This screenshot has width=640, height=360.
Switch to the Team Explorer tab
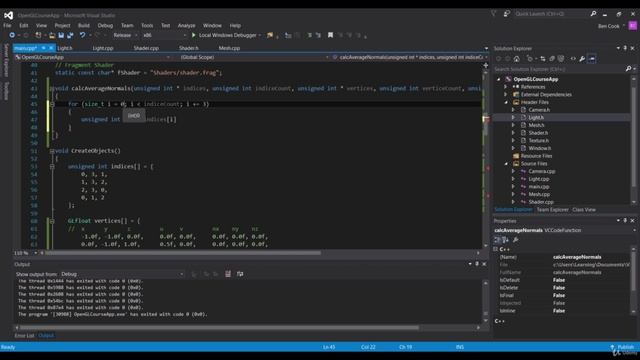click(552, 210)
